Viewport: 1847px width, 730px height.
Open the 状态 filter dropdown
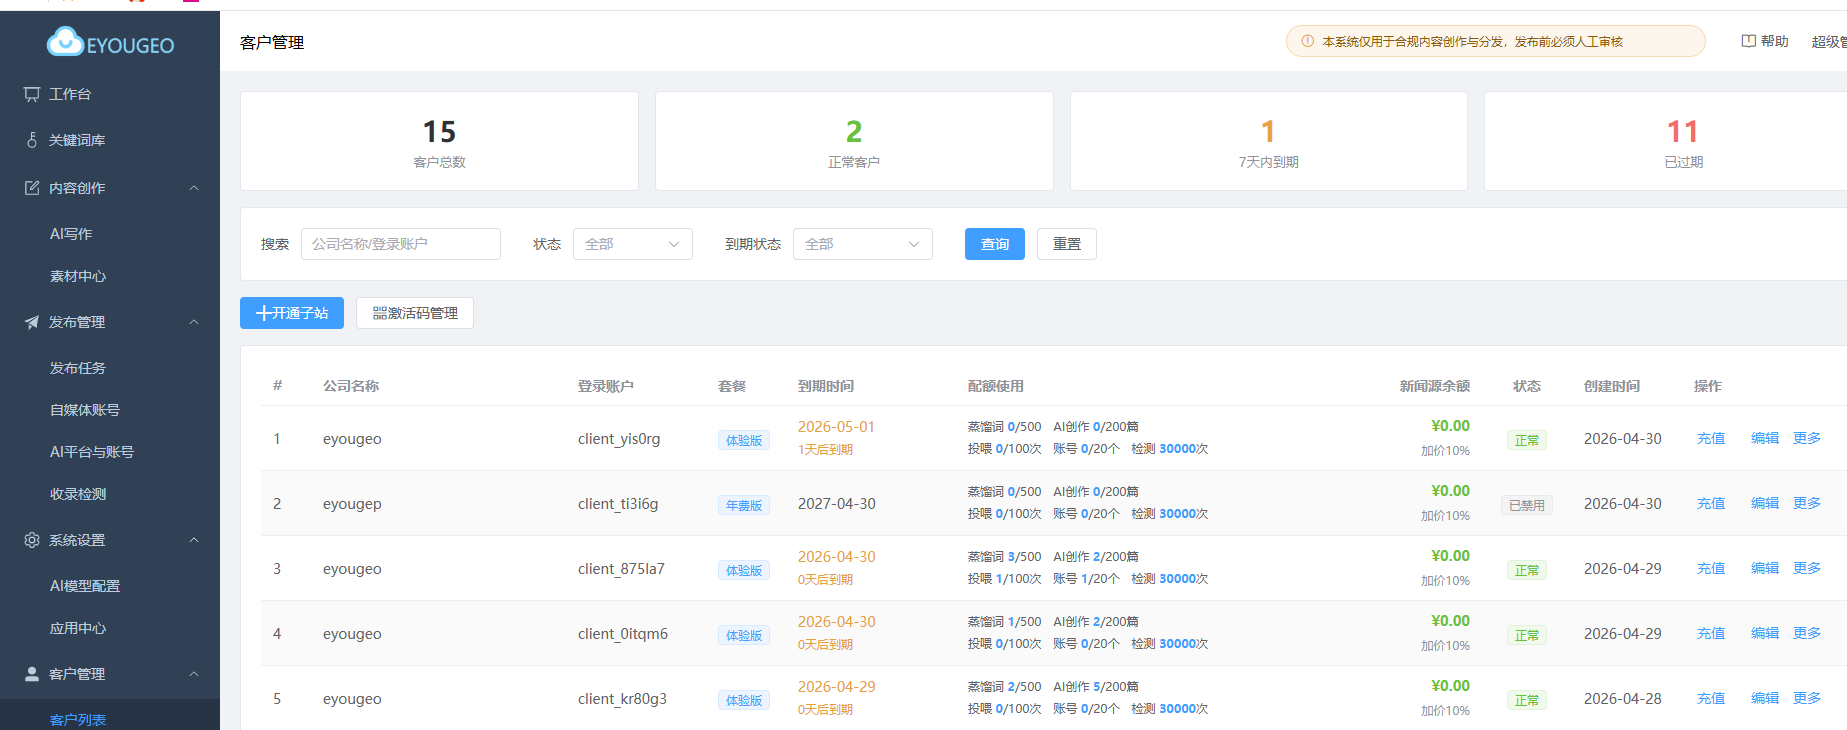click(x=632, y=244)
